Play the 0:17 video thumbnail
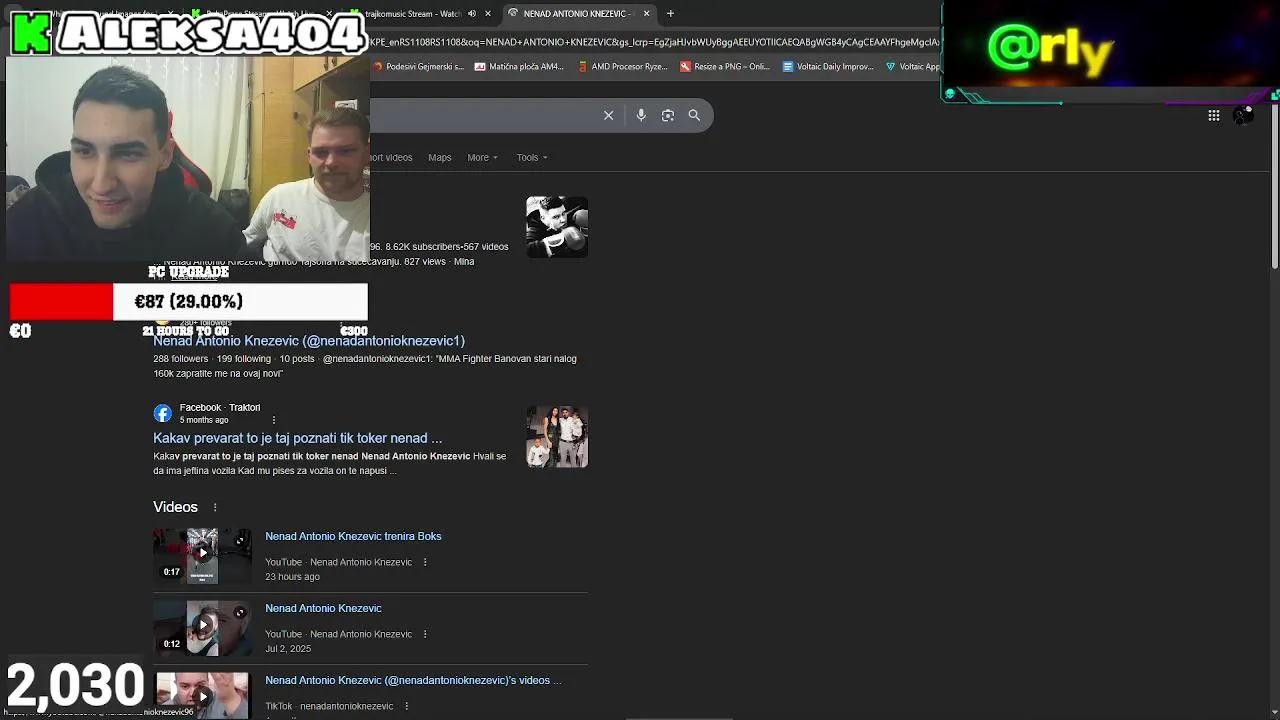This screenshot has height=720, width=1280. pyautogui.click(x=202, y=554)
